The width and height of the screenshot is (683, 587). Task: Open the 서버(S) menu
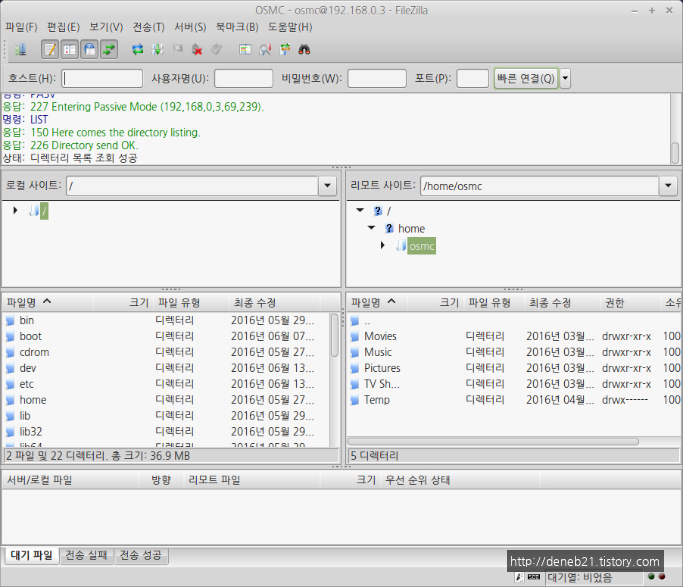click(x=189, y=27)
